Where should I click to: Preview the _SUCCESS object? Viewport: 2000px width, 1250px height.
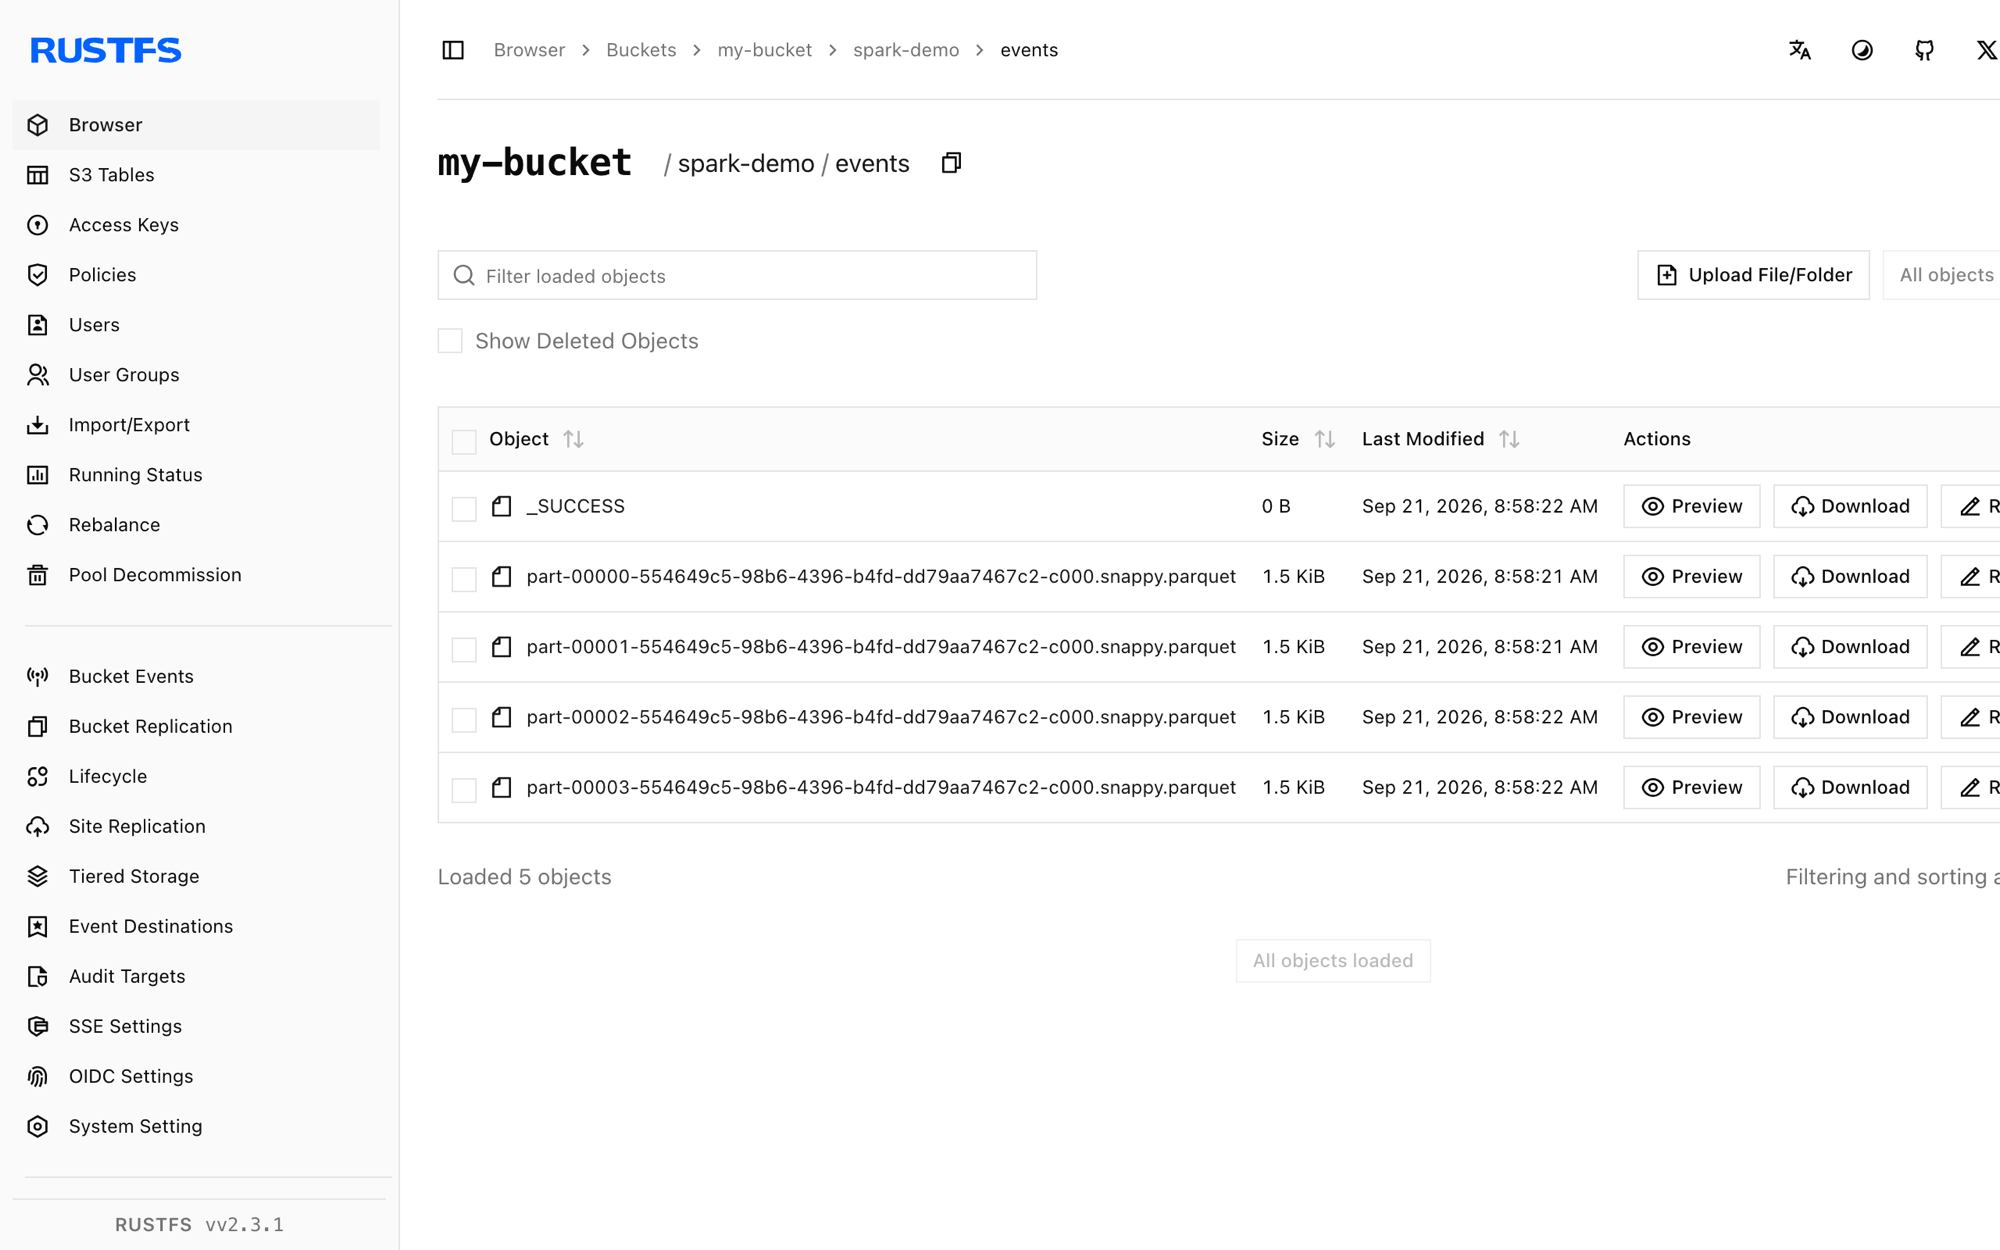tap(1691, 506)
